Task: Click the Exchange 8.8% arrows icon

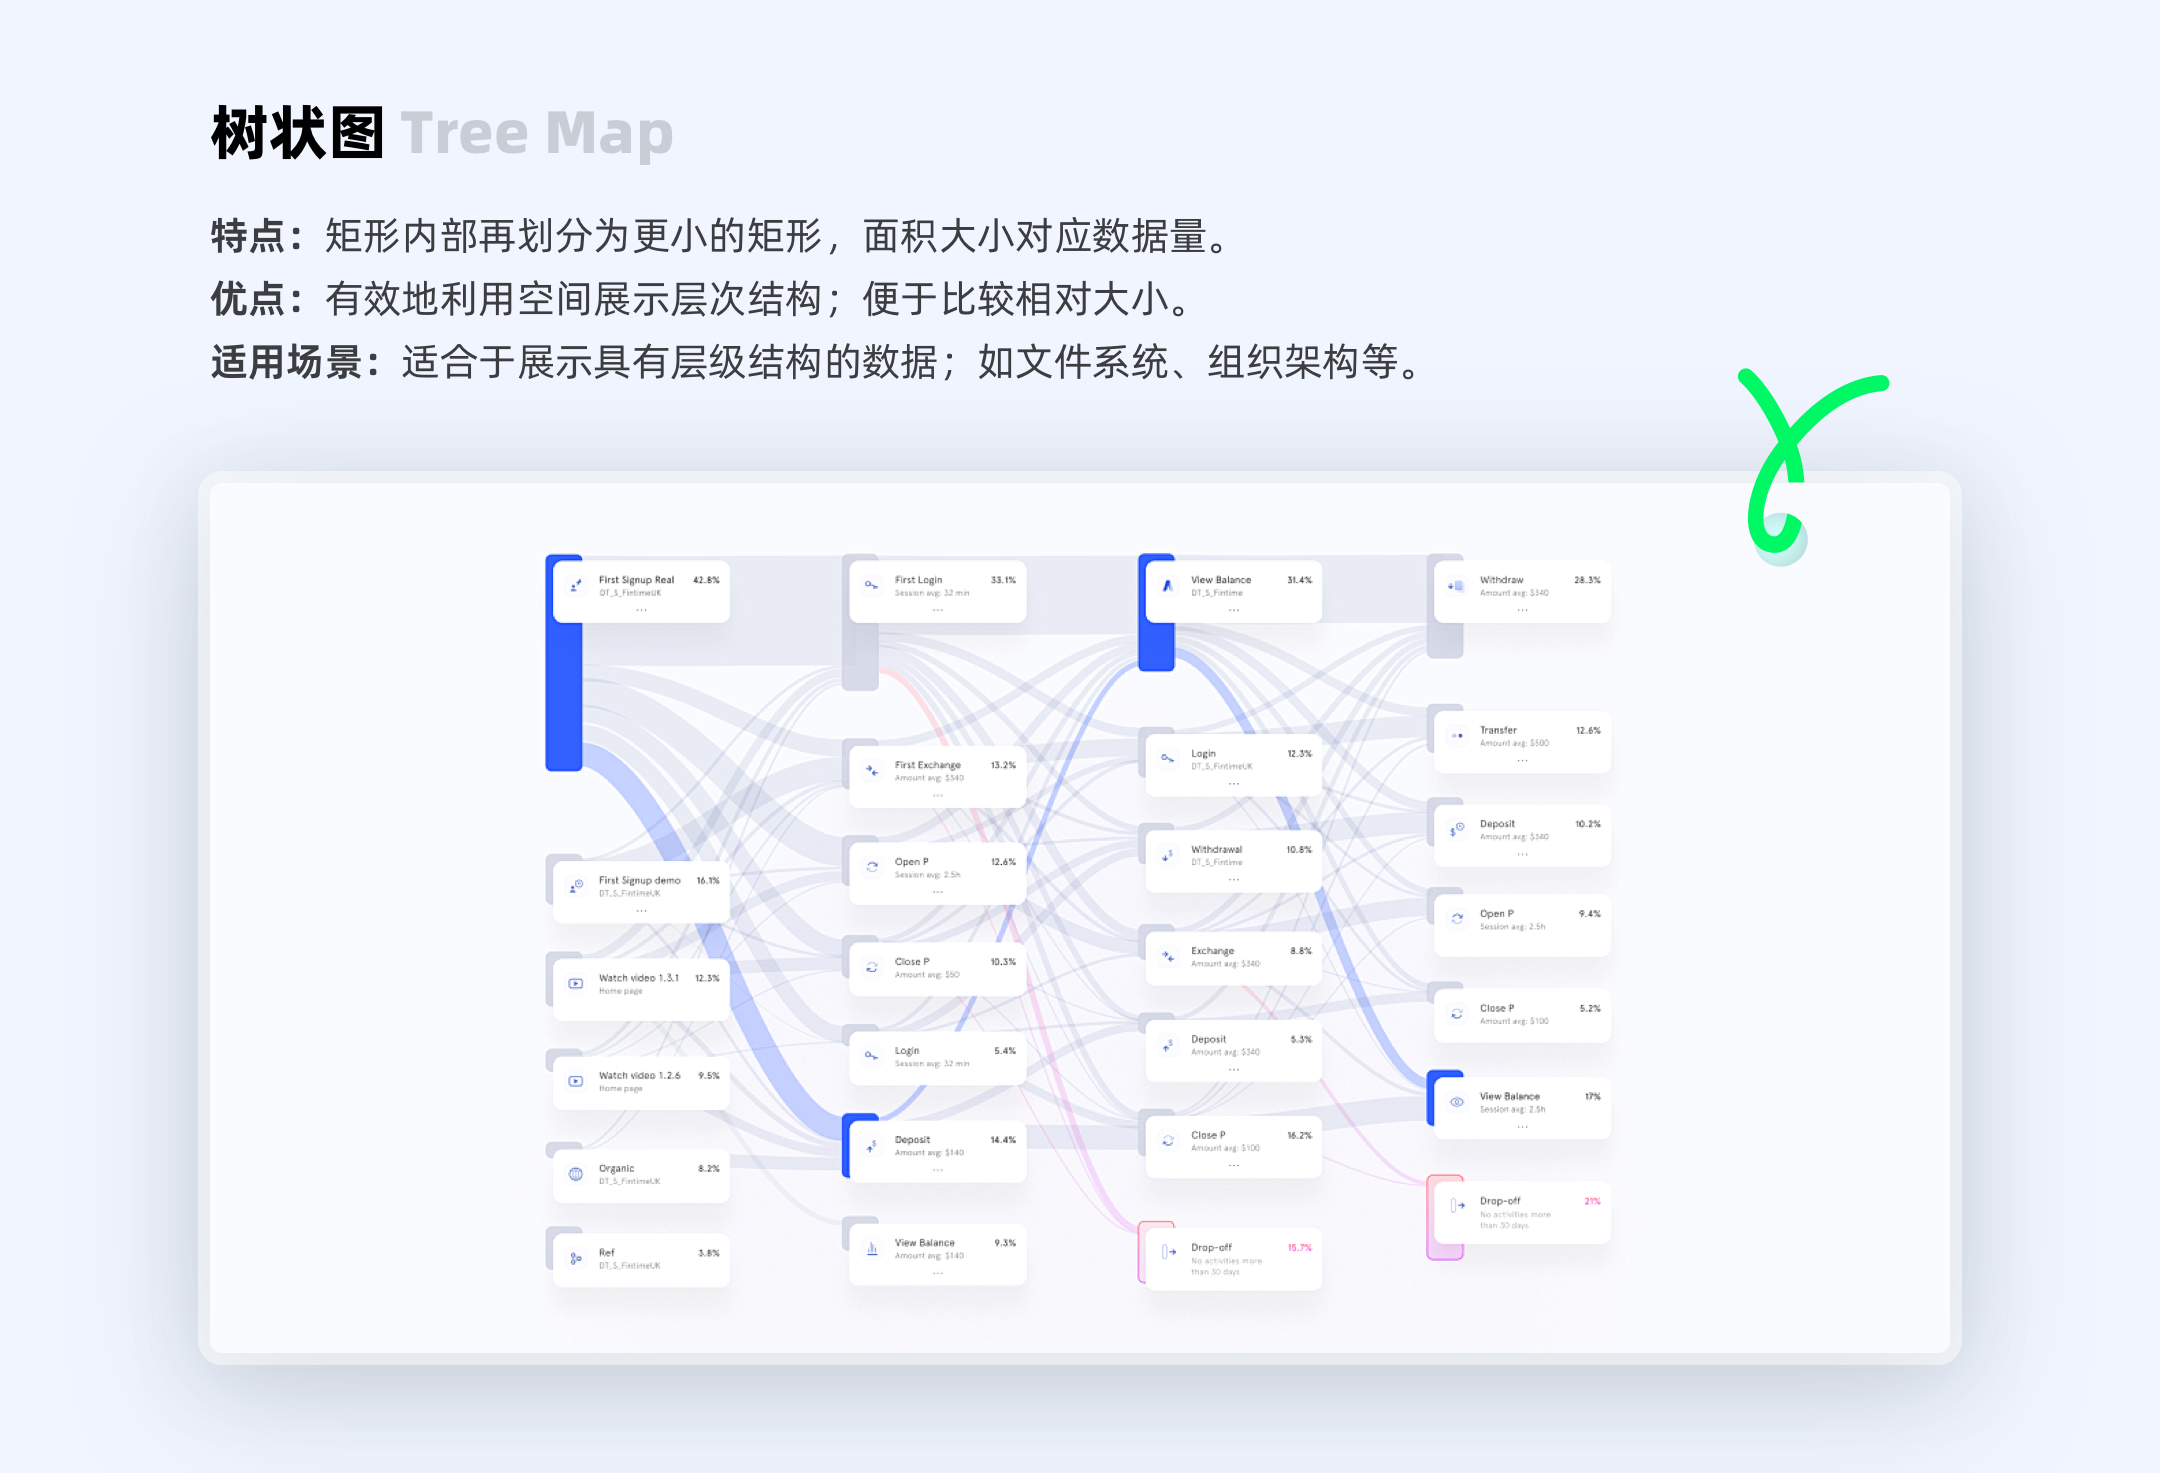Action: [1167, 956]
